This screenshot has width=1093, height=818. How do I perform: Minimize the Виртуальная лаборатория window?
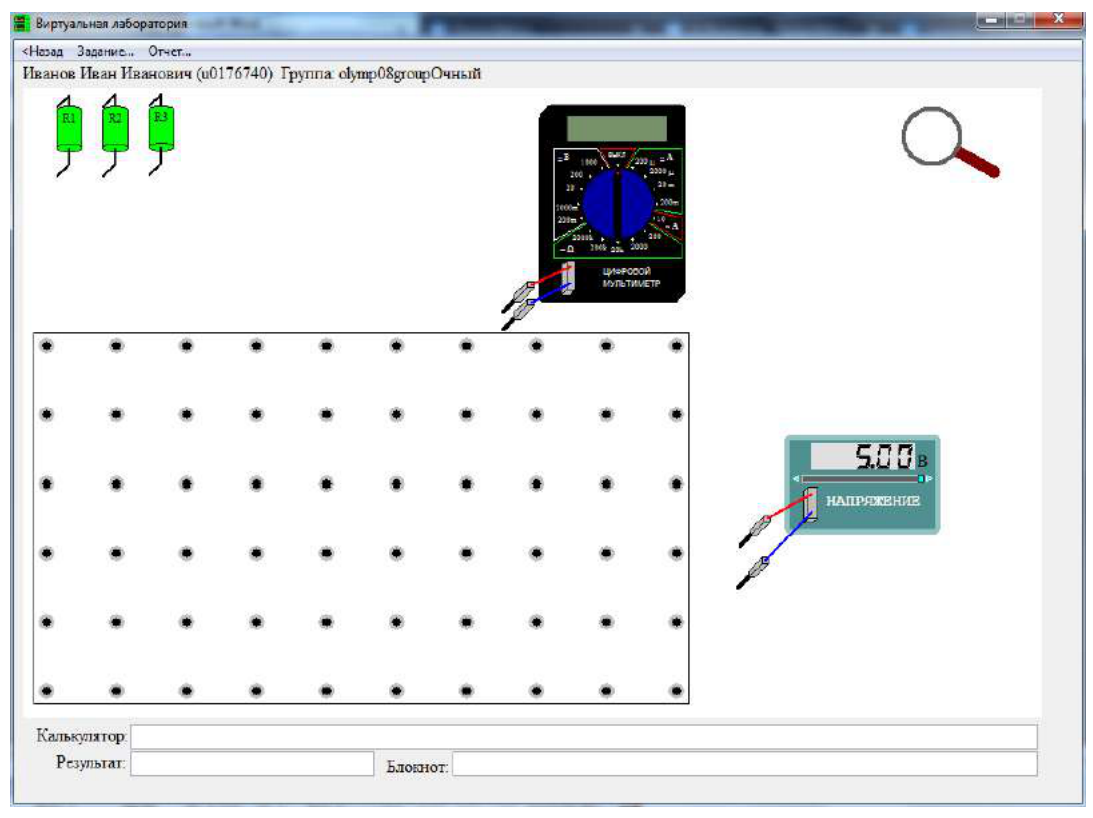(x=991, y=20)
